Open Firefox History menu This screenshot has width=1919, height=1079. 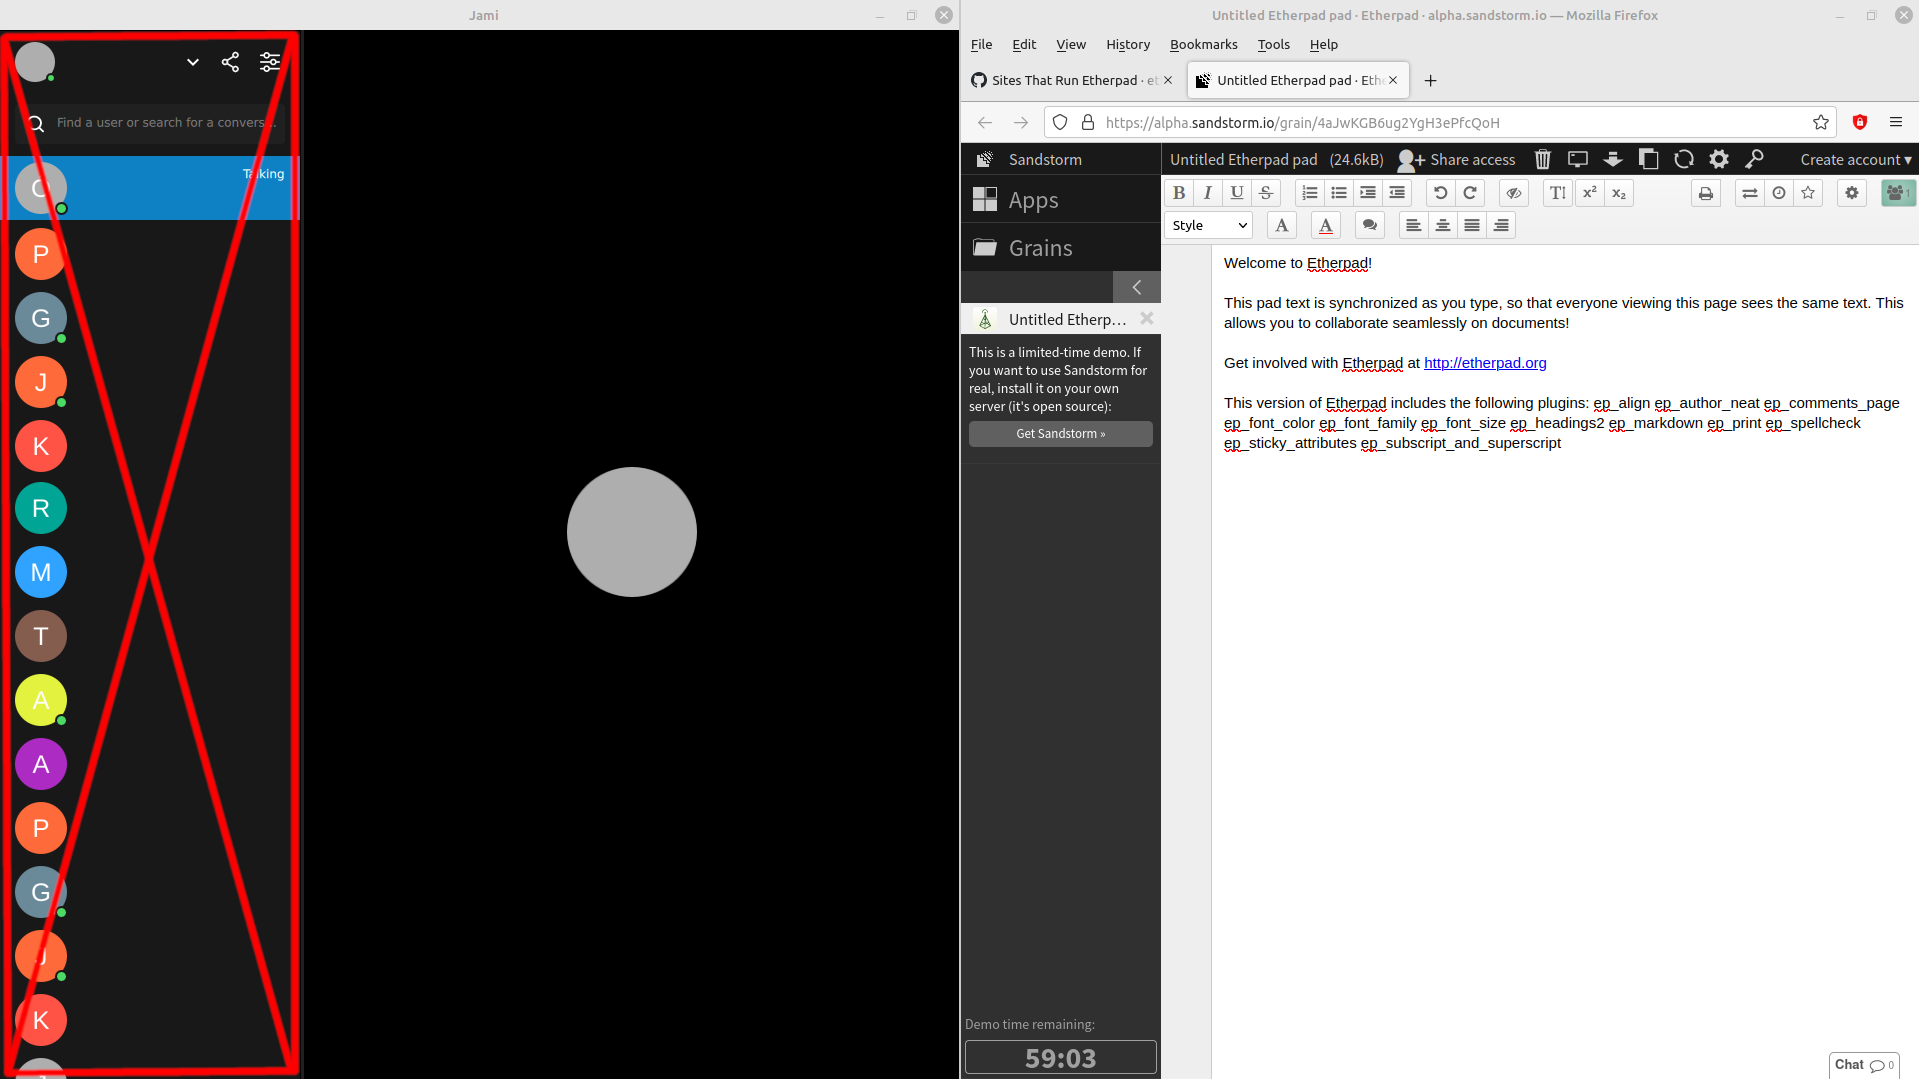1128,45
